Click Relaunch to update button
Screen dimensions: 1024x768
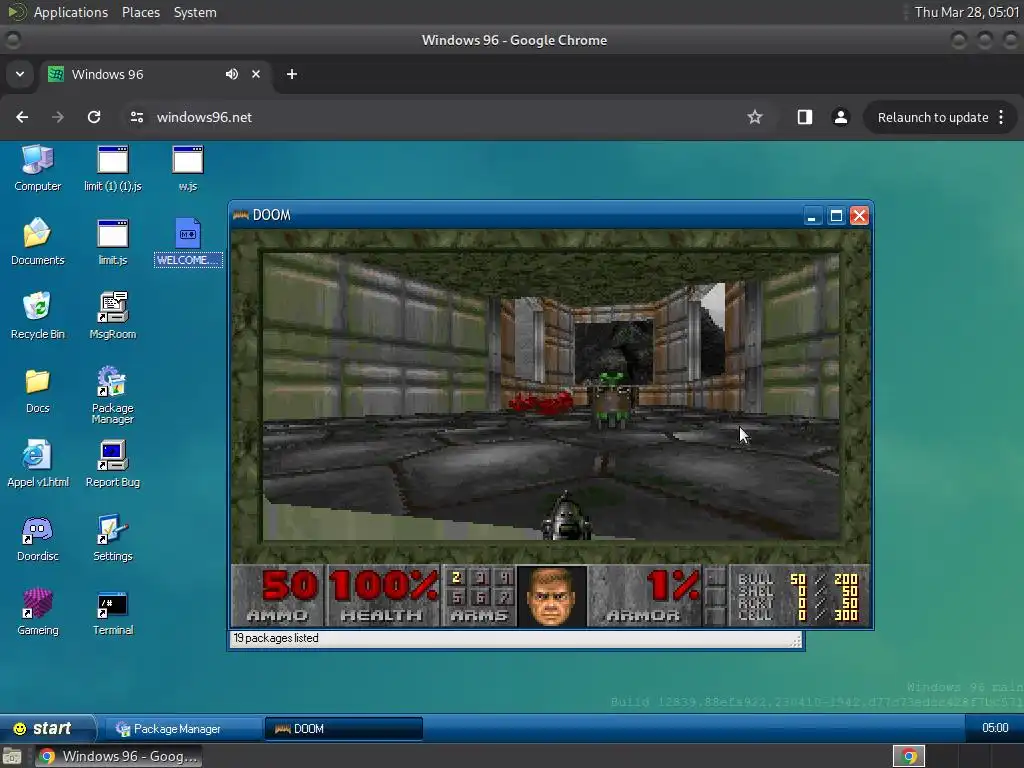point(933,118)
